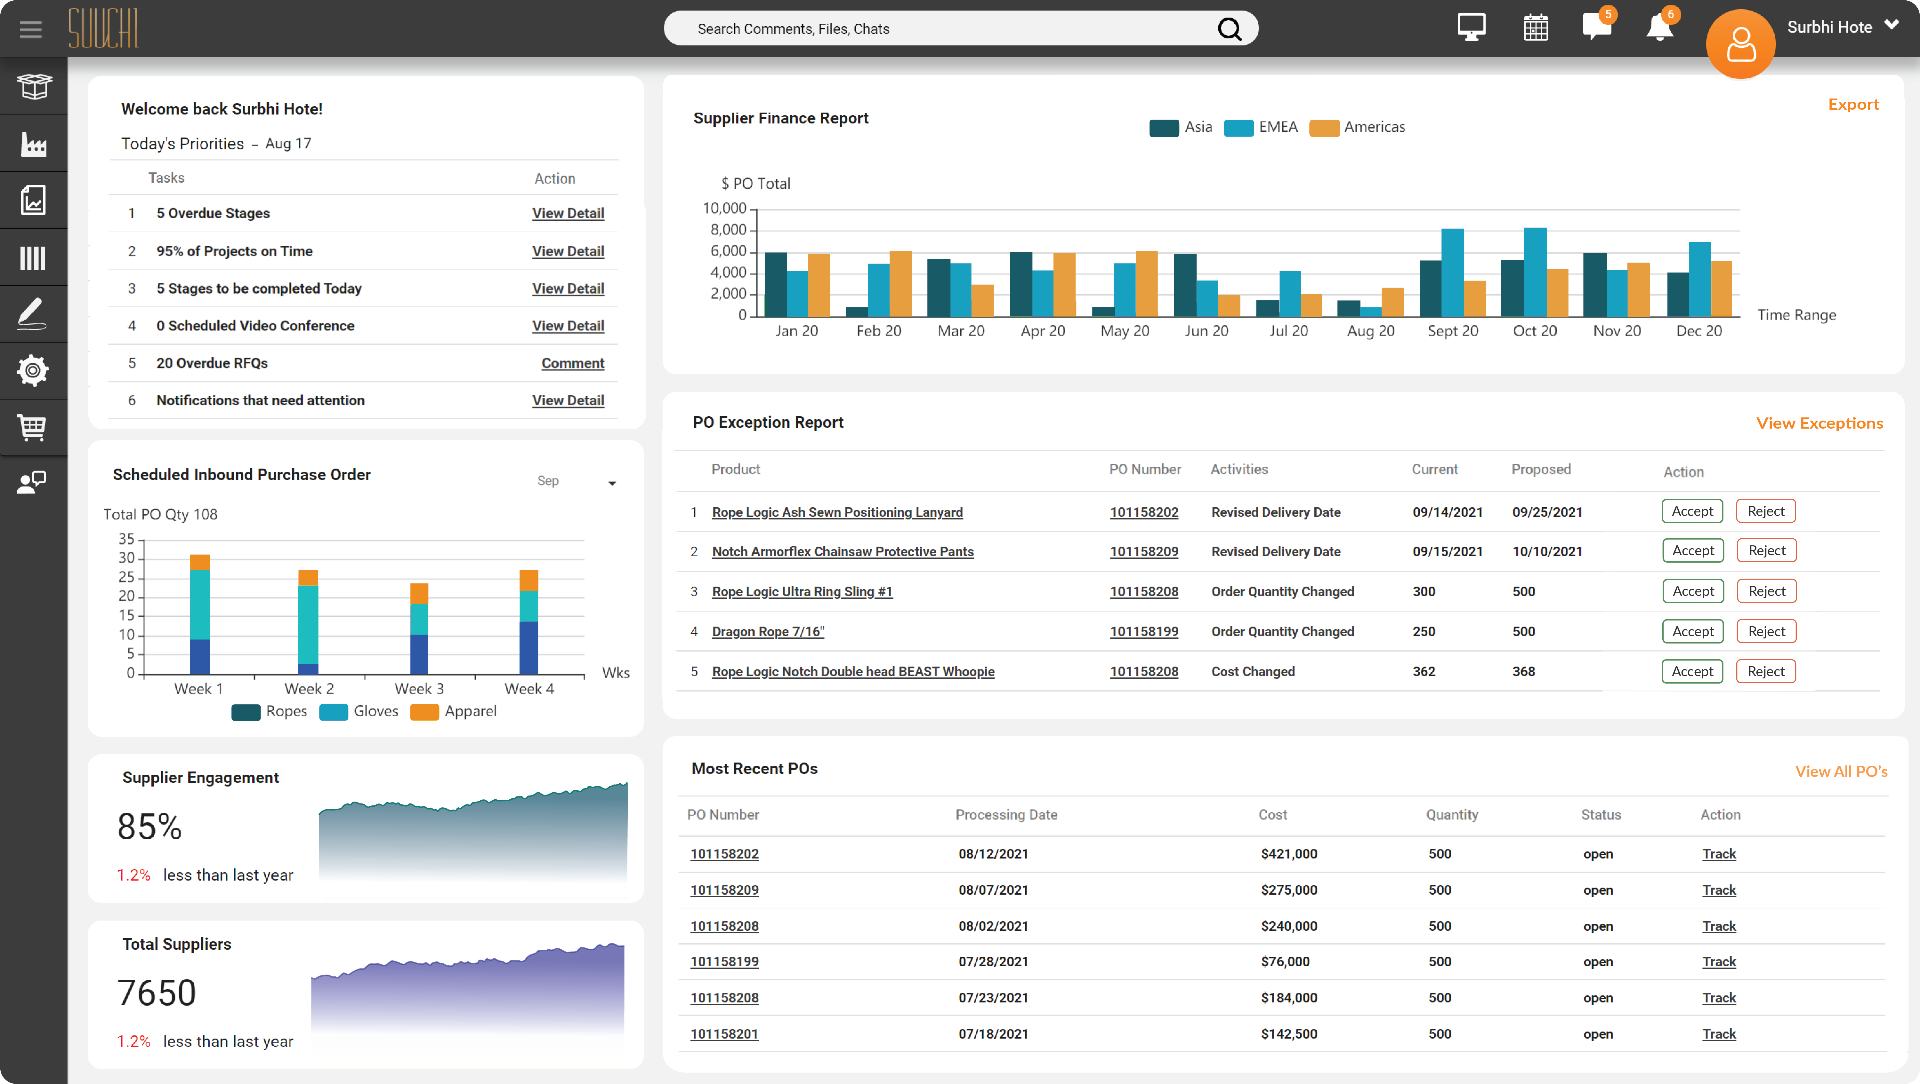Accept Rope Logic Ultra Ring Sling exception
Viewport: 1920px width, 1084px height.
(x=1693, y=591)
